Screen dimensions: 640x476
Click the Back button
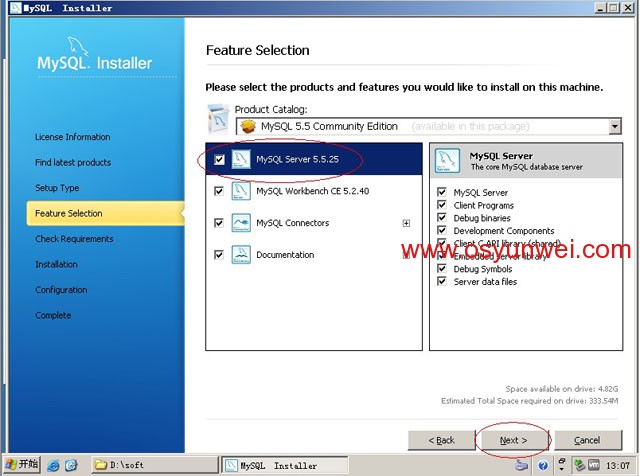coord(441,440)
